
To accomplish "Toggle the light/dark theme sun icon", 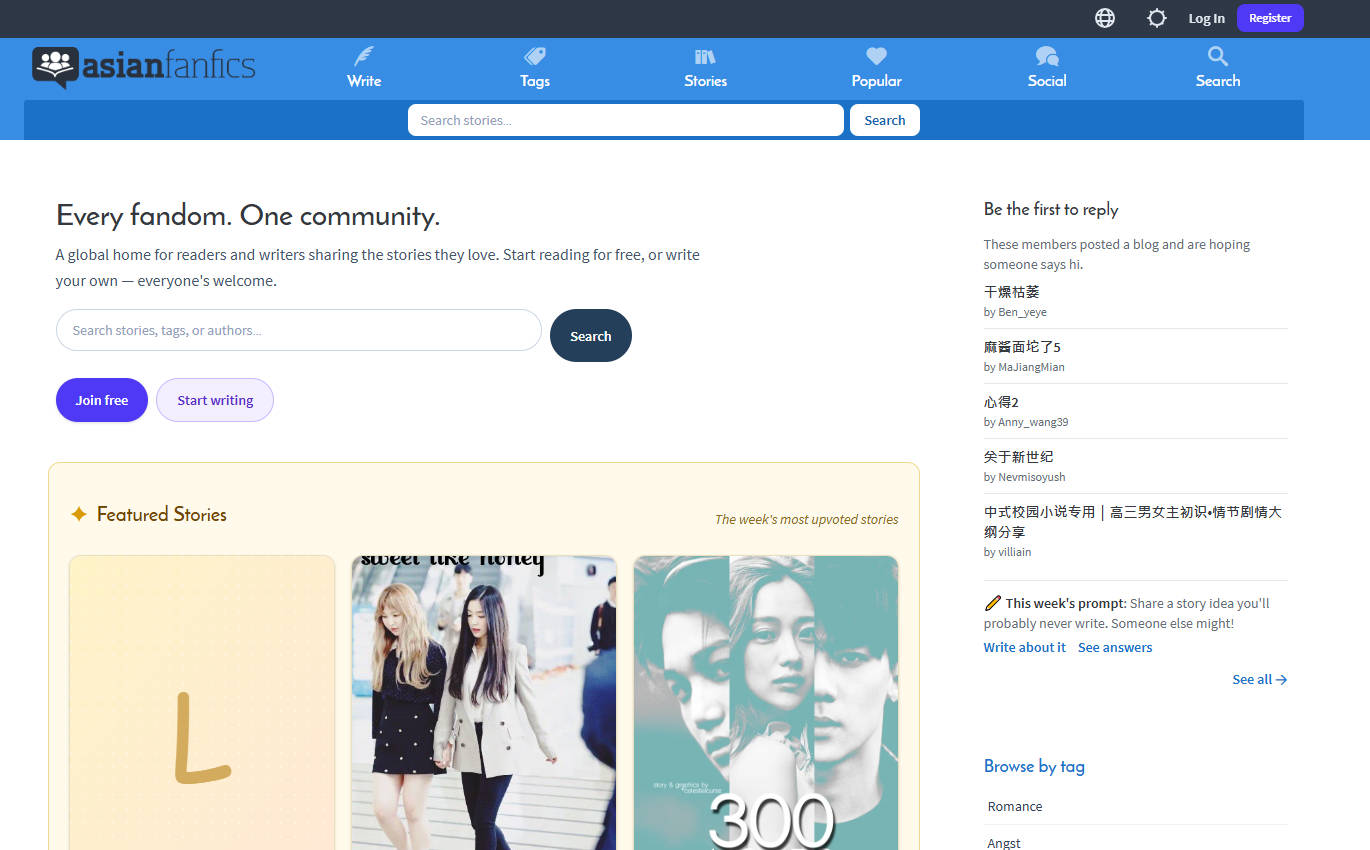I will [x=1157, y=18].
